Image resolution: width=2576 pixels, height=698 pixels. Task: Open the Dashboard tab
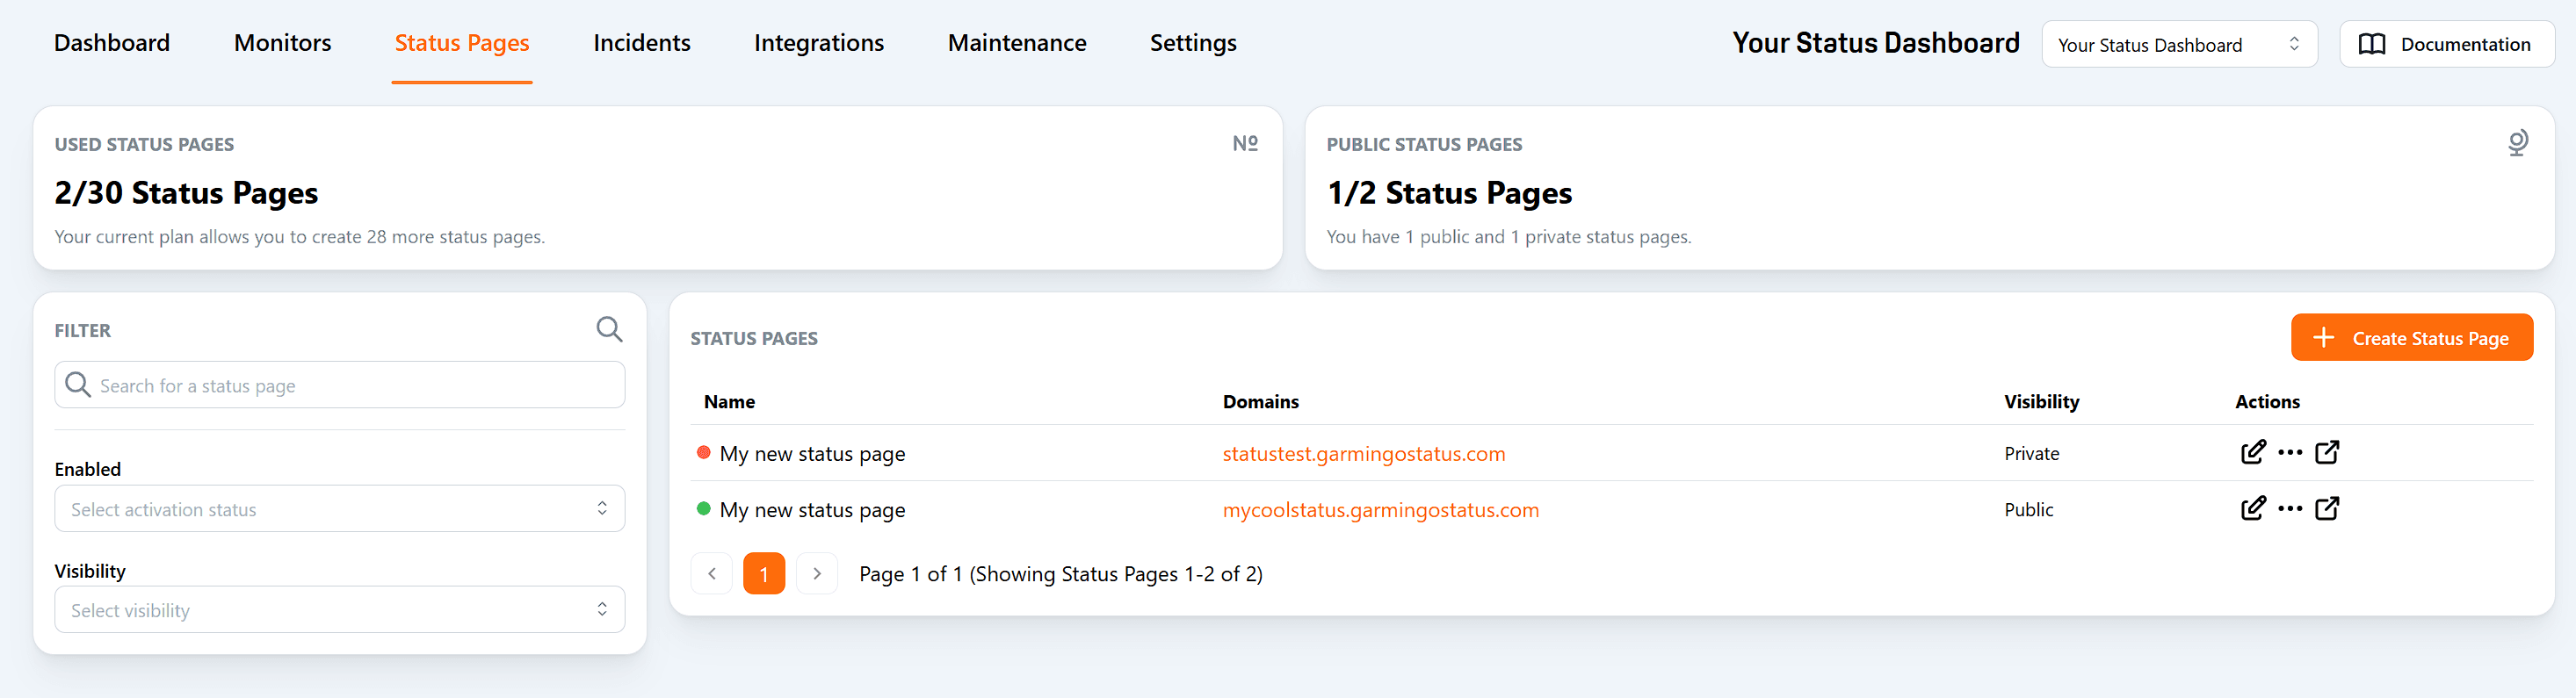(x=112, y=43)
